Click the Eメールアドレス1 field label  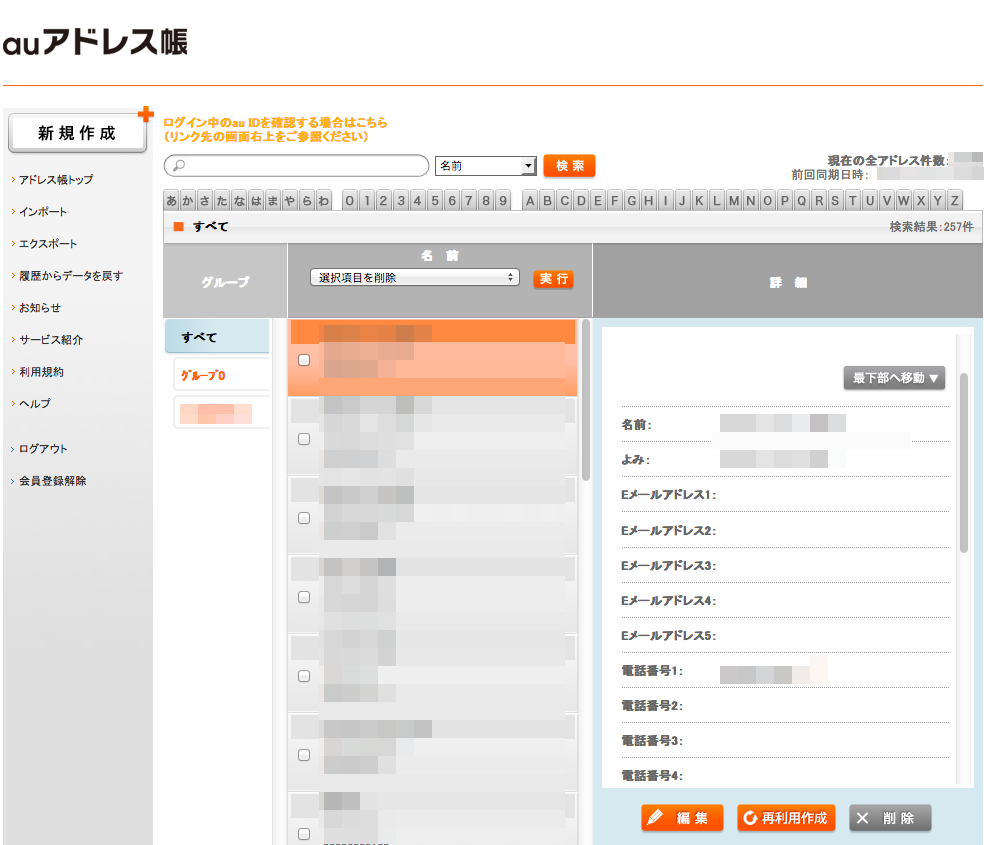(x=668, y=495)
